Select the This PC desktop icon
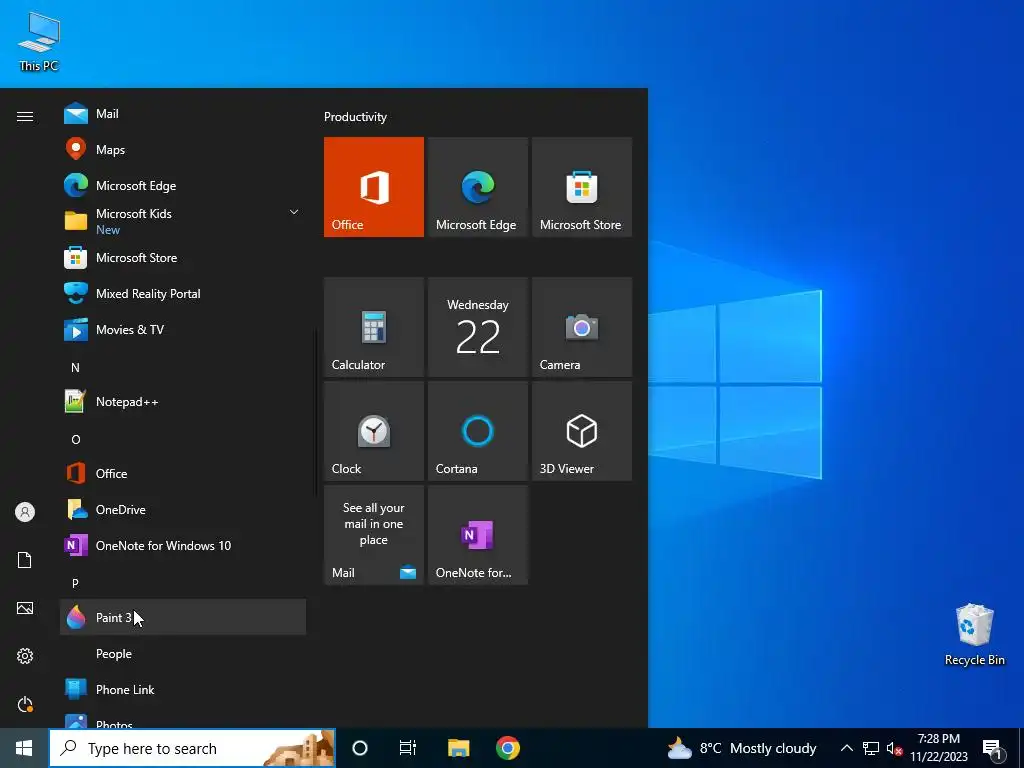 (x=39, y=42)
